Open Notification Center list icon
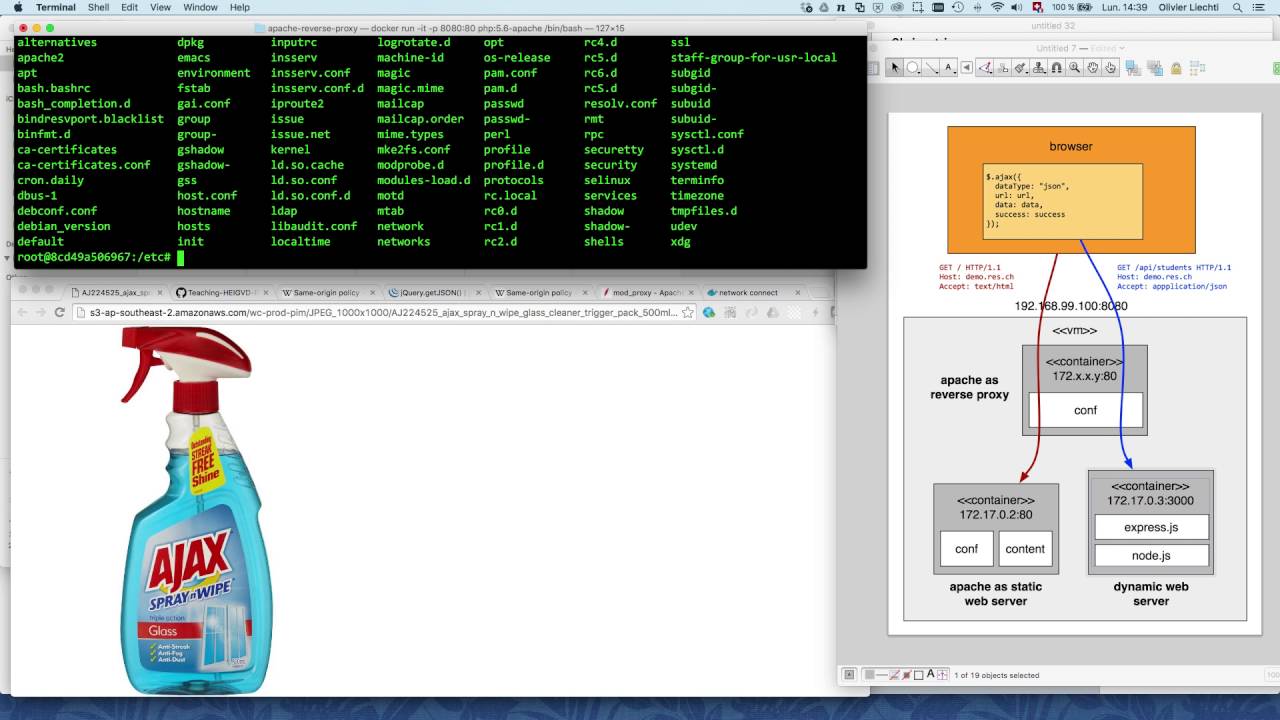 (x=1259, y=7)
